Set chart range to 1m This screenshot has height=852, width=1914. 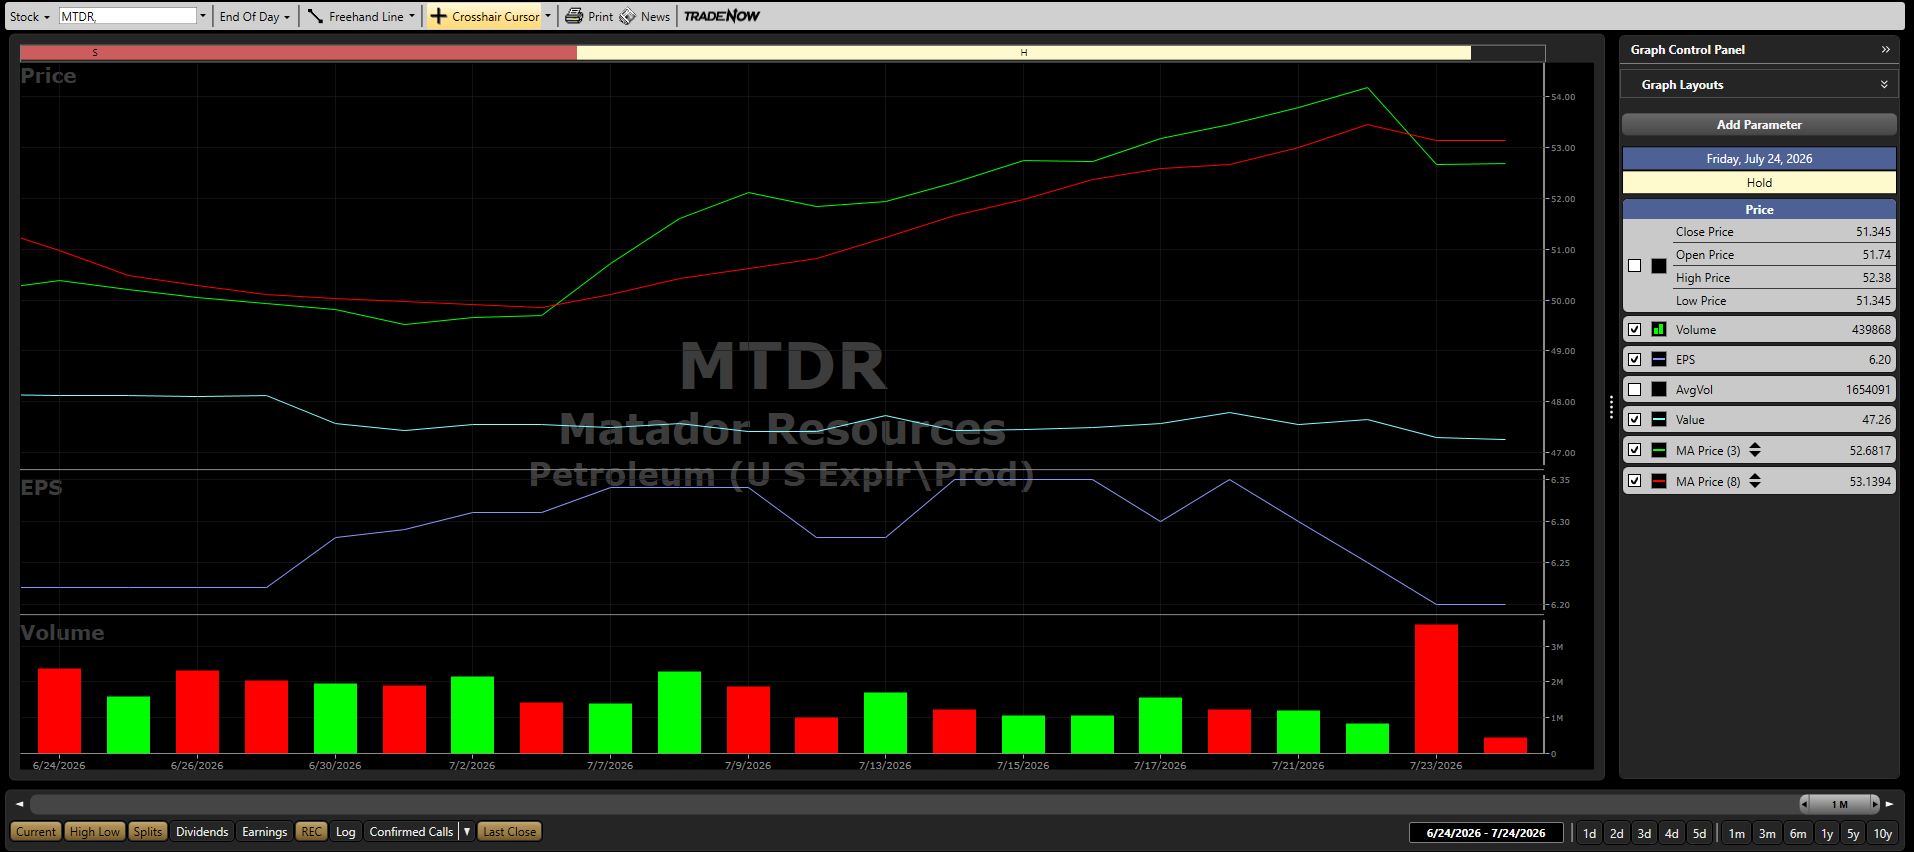[x=1737, y=833]
